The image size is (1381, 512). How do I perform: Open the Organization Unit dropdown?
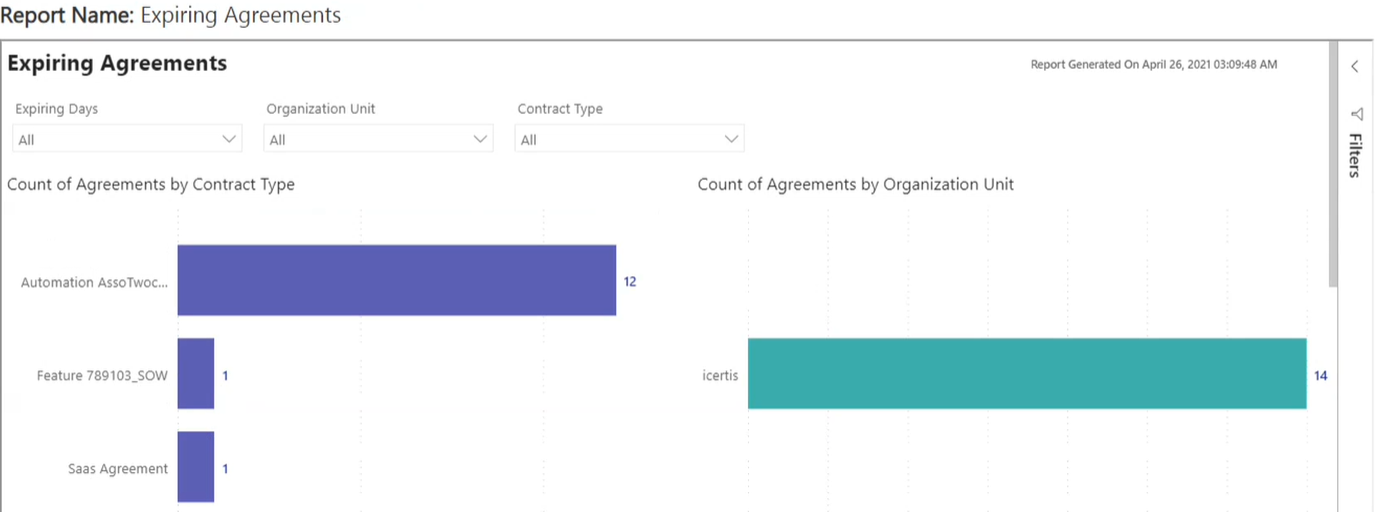coord(378,139)
